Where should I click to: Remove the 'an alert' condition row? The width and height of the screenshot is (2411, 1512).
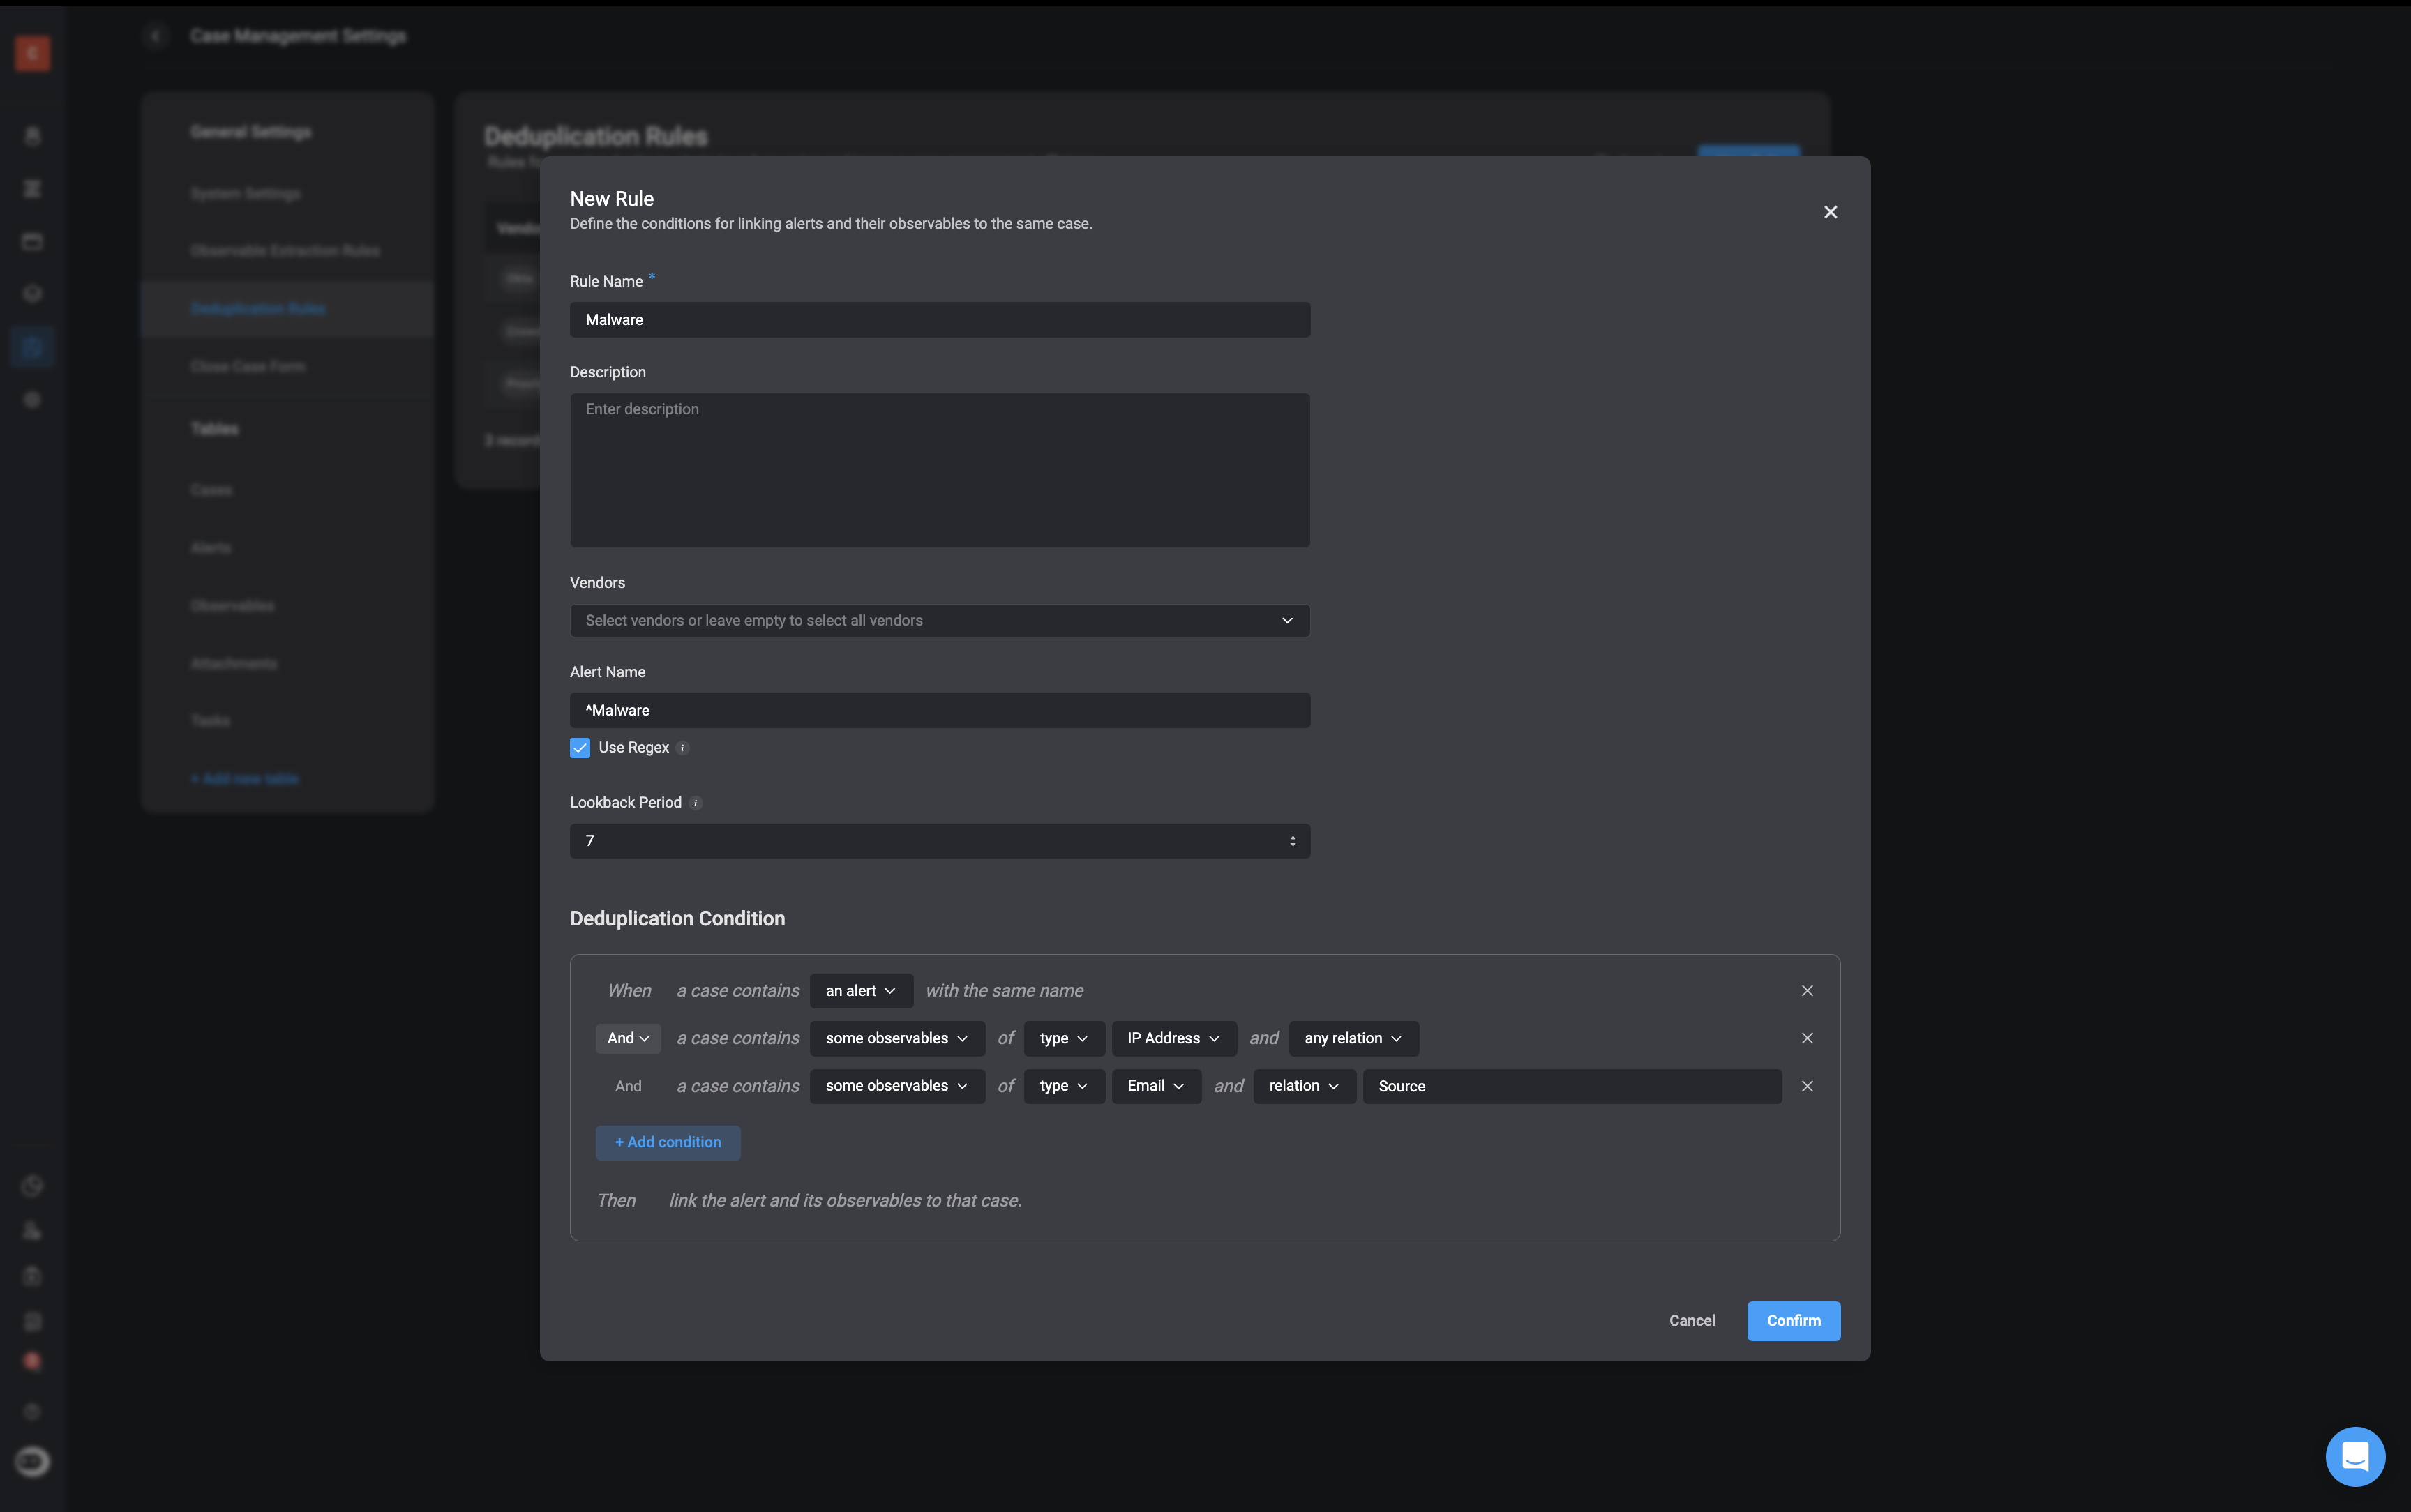coord(1807,990)
